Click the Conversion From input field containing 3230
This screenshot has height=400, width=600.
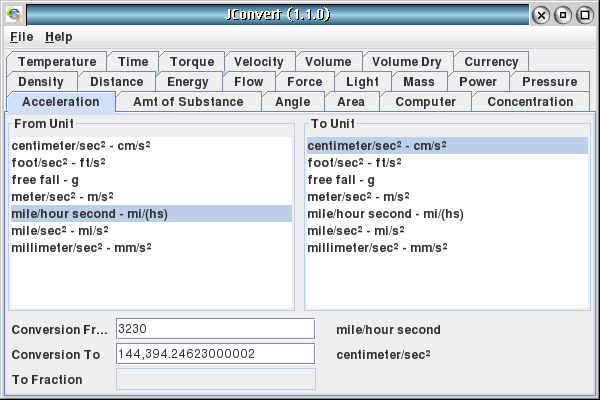(x=215, y=329)
